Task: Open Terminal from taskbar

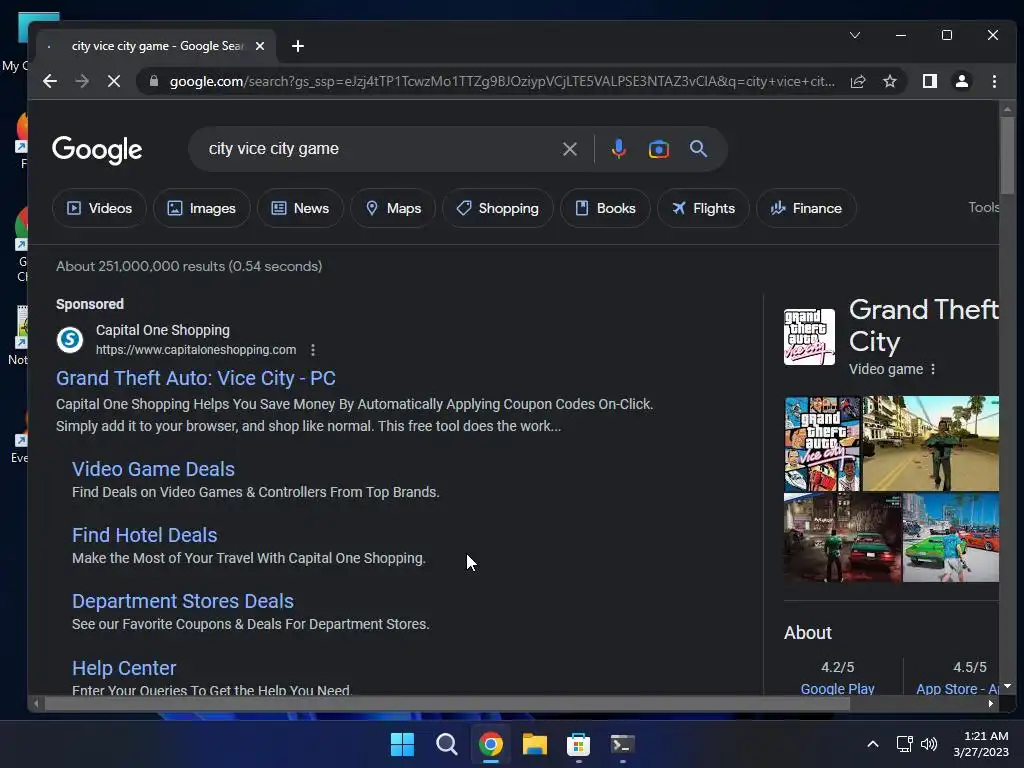Action: [x=622, y=744]
